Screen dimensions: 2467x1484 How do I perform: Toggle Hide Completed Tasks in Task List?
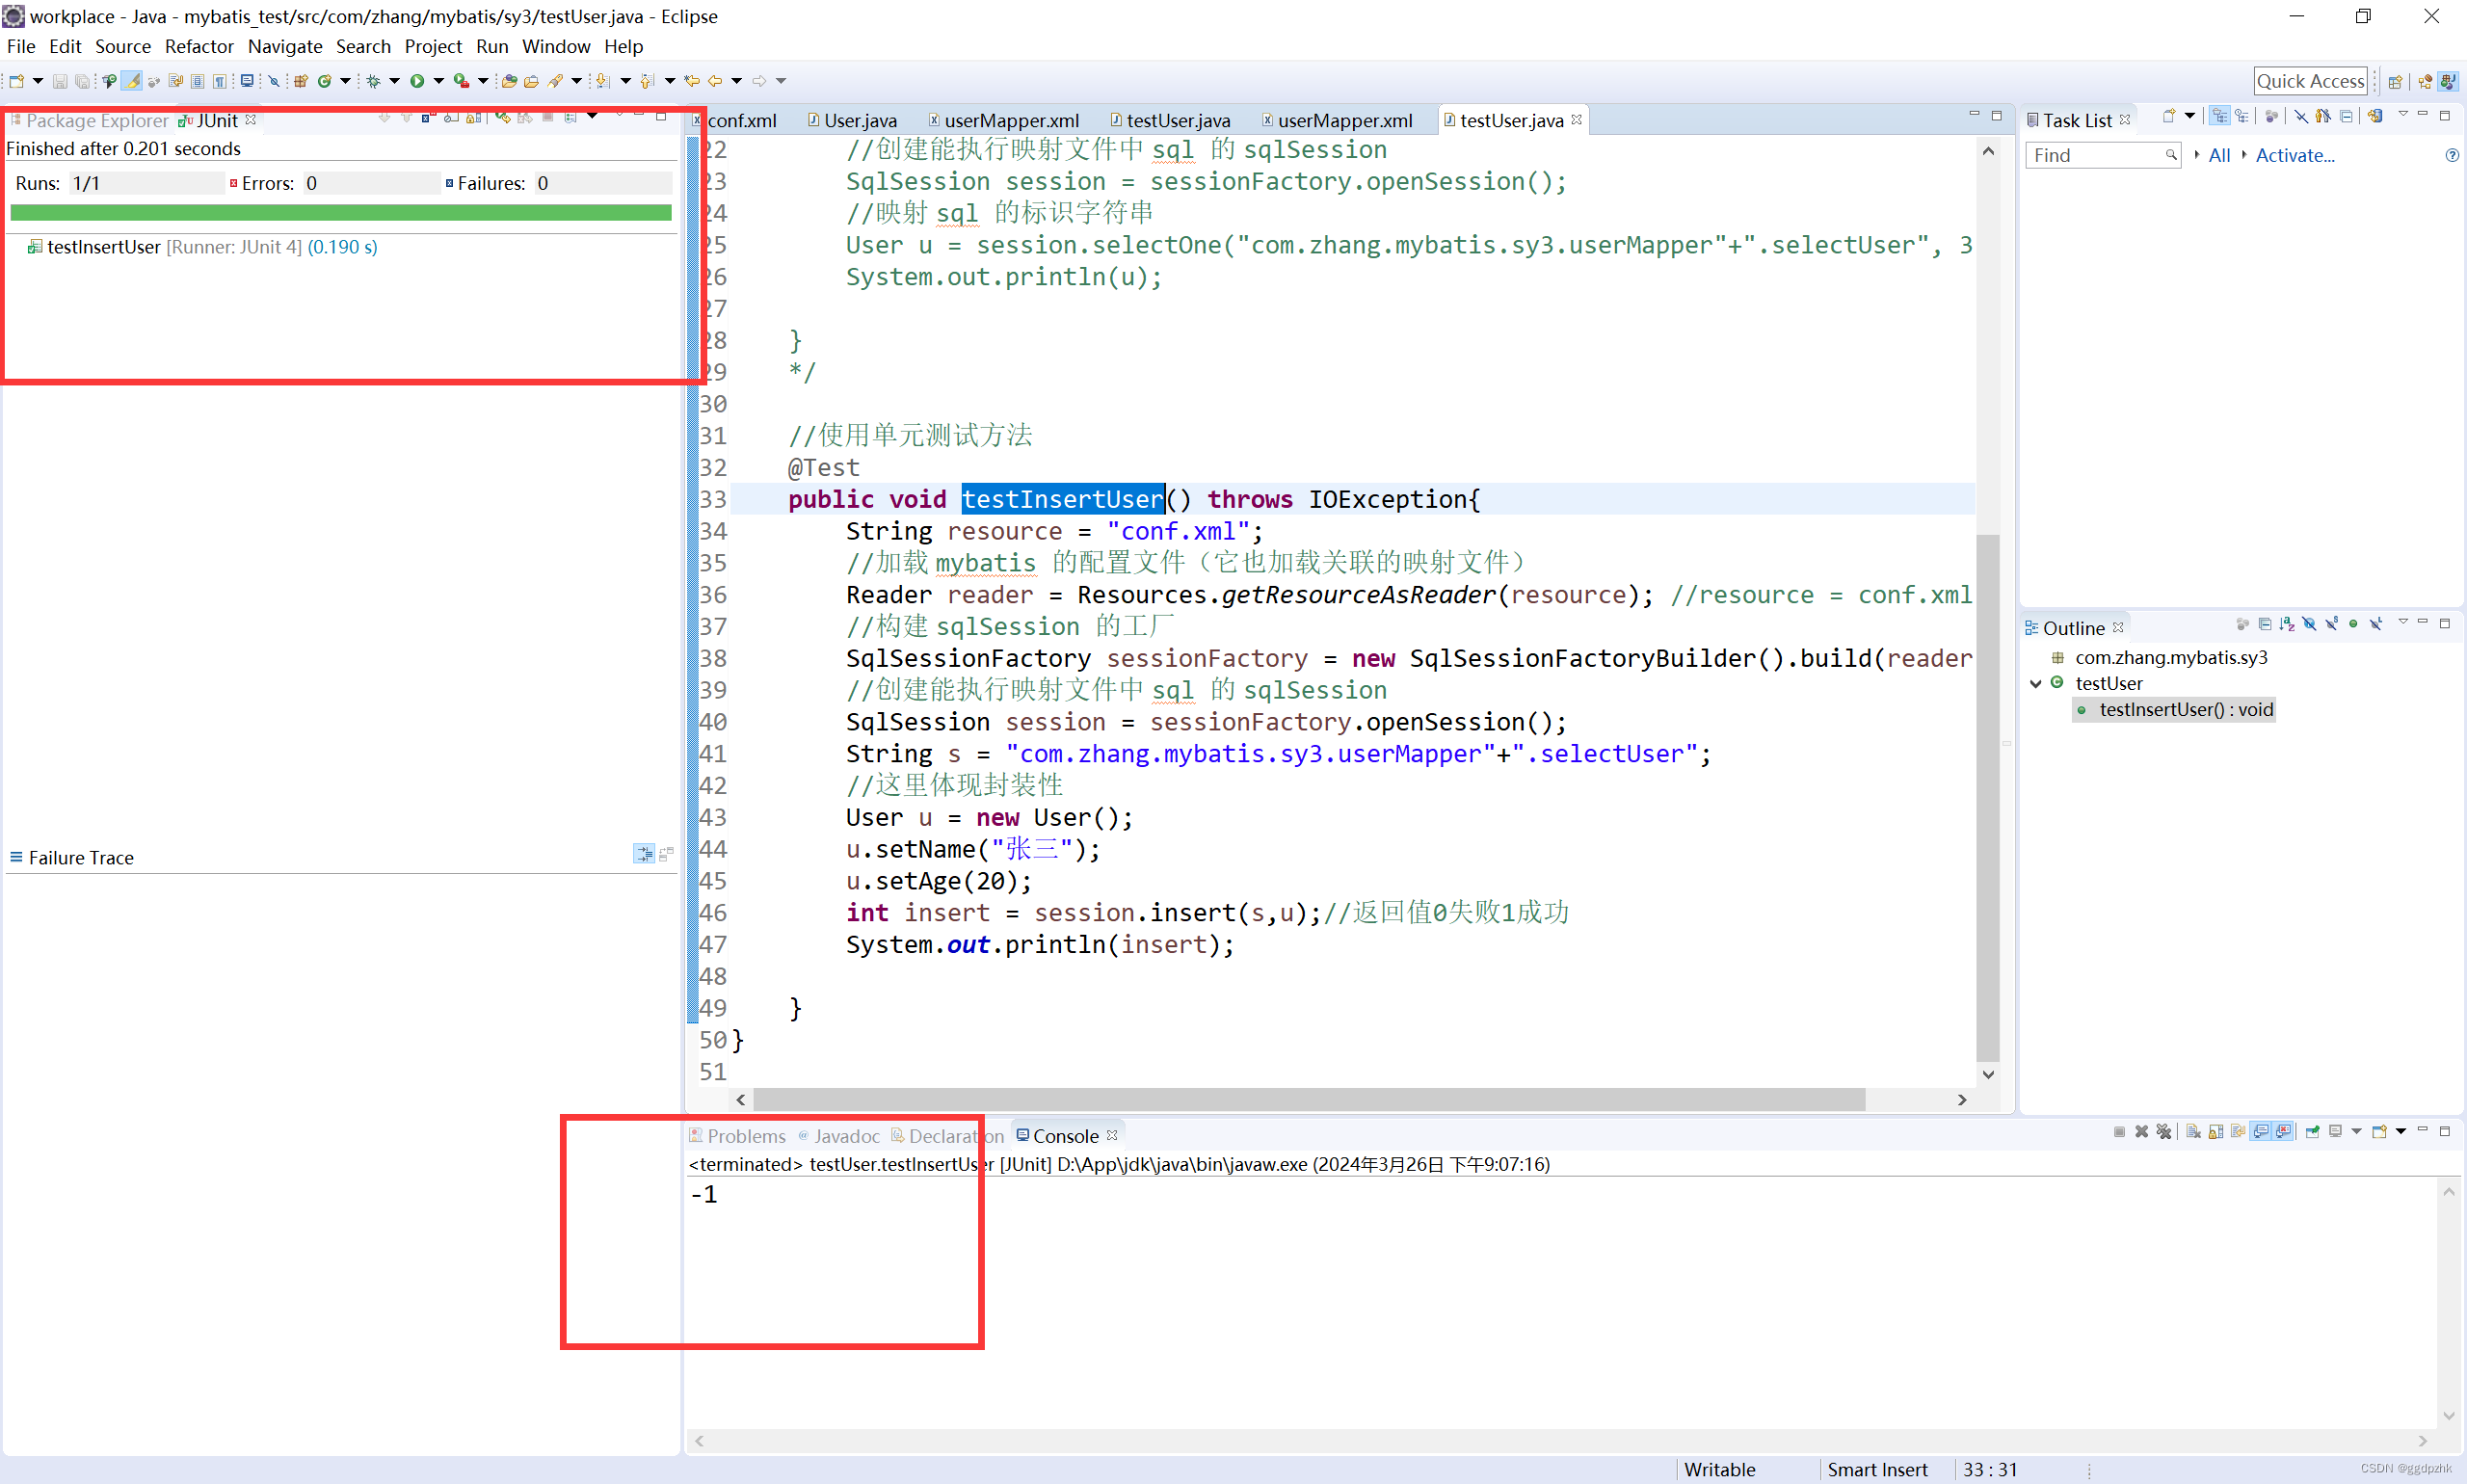tap(2300, 117)
